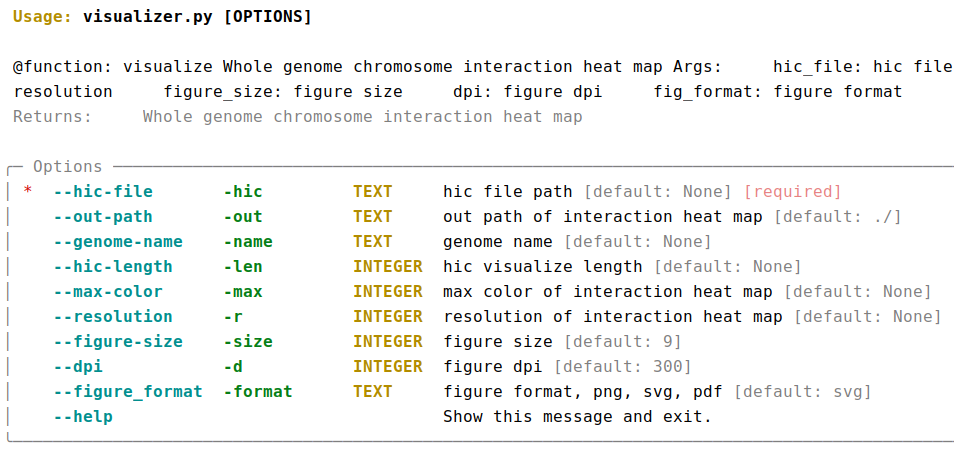Click the --genome-name option text

point(118,241)
